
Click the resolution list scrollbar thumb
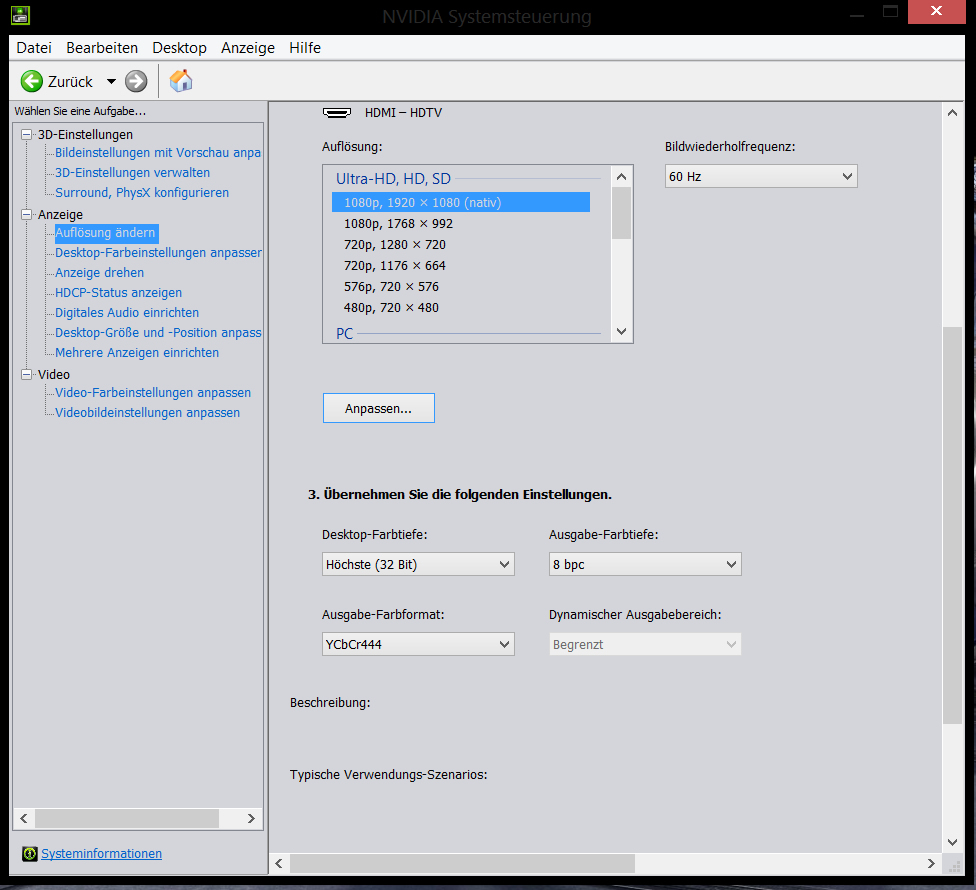(621, 213)
